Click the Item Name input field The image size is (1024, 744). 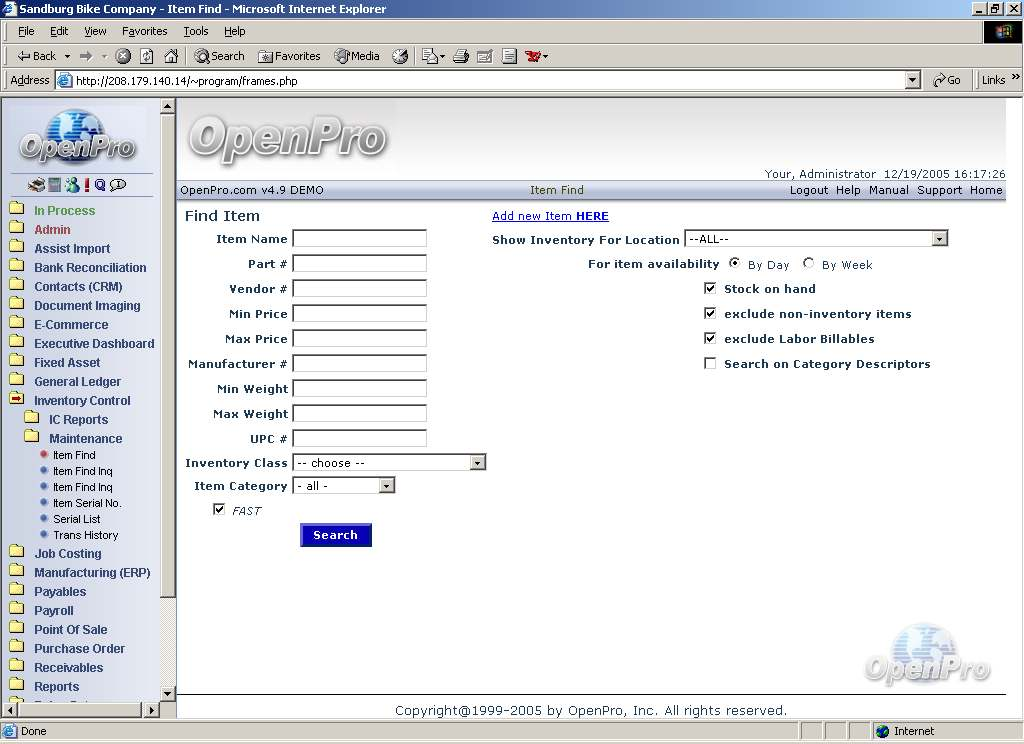click(x=359, y=239)
